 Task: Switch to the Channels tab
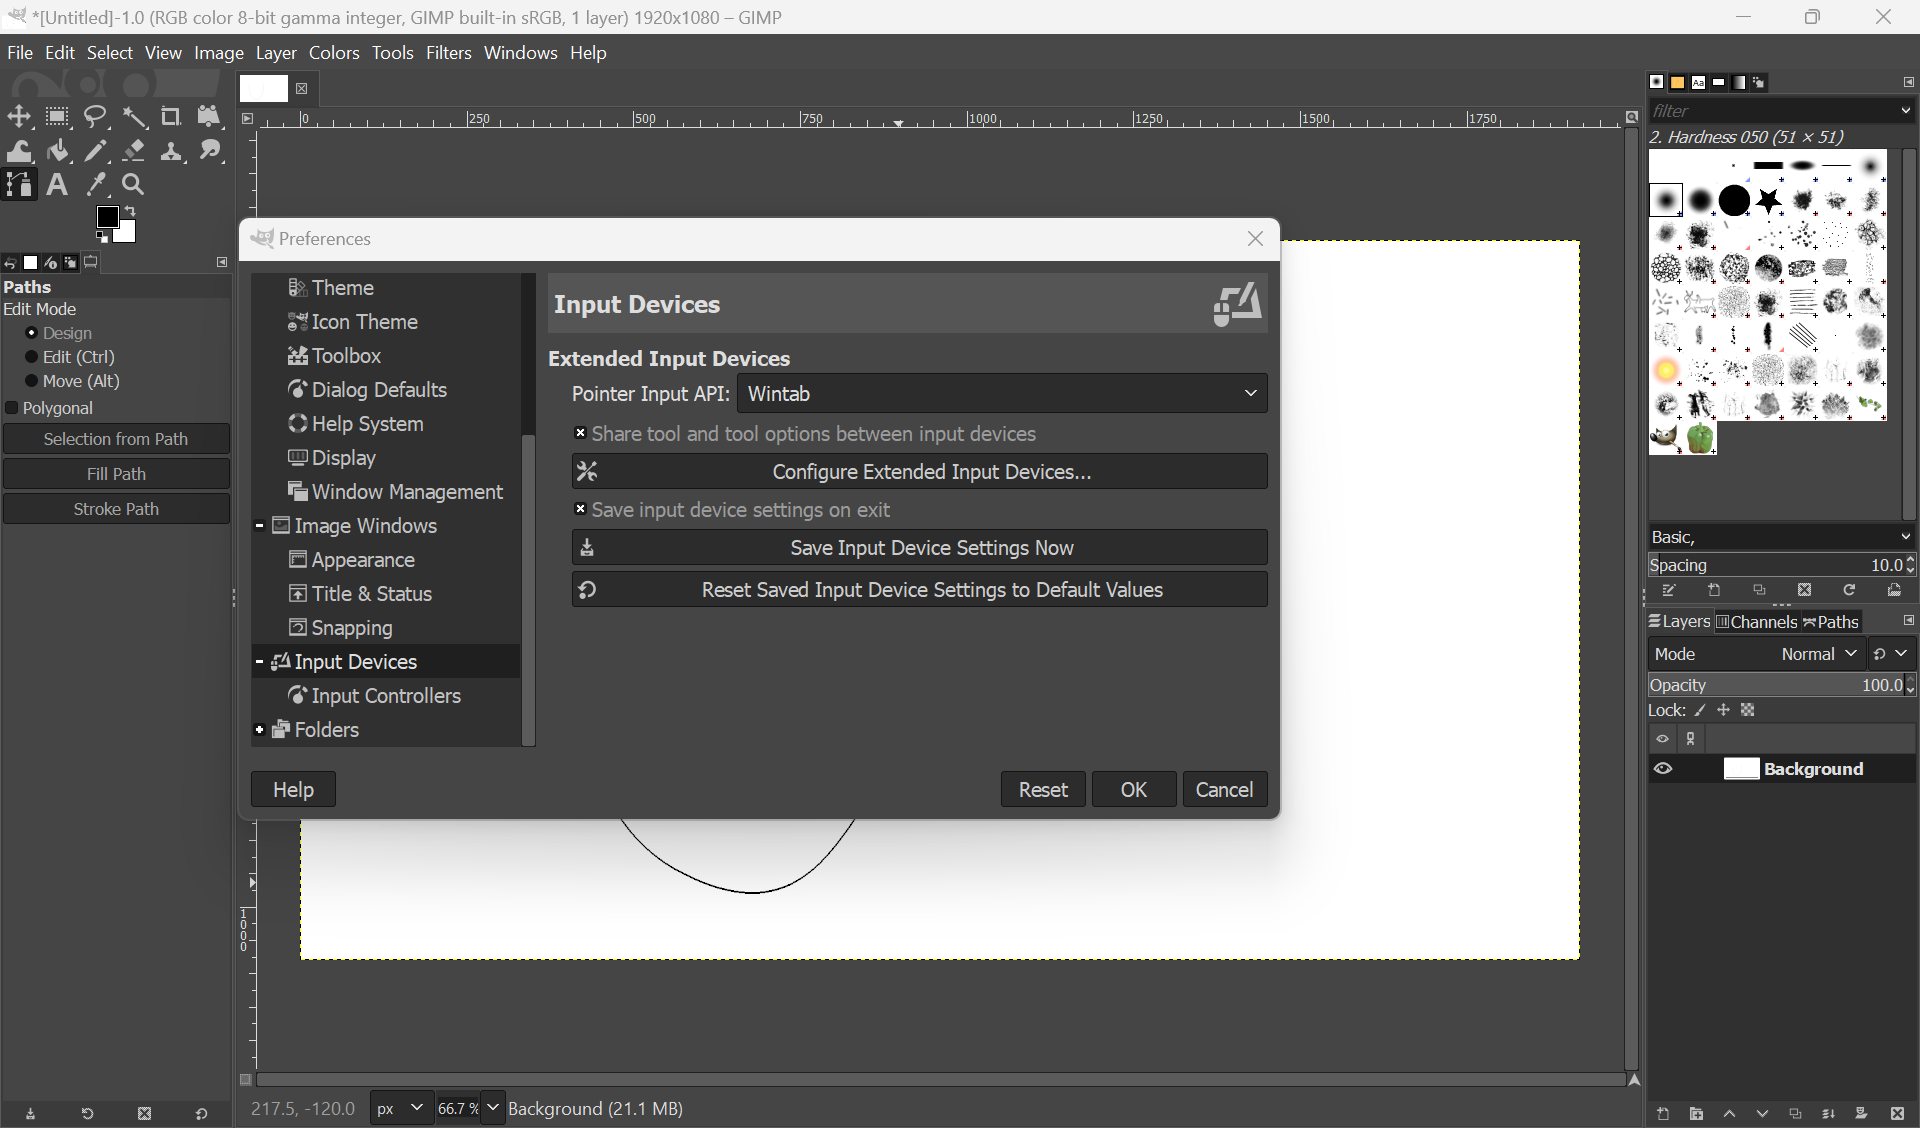click(x=1757, y=622)
